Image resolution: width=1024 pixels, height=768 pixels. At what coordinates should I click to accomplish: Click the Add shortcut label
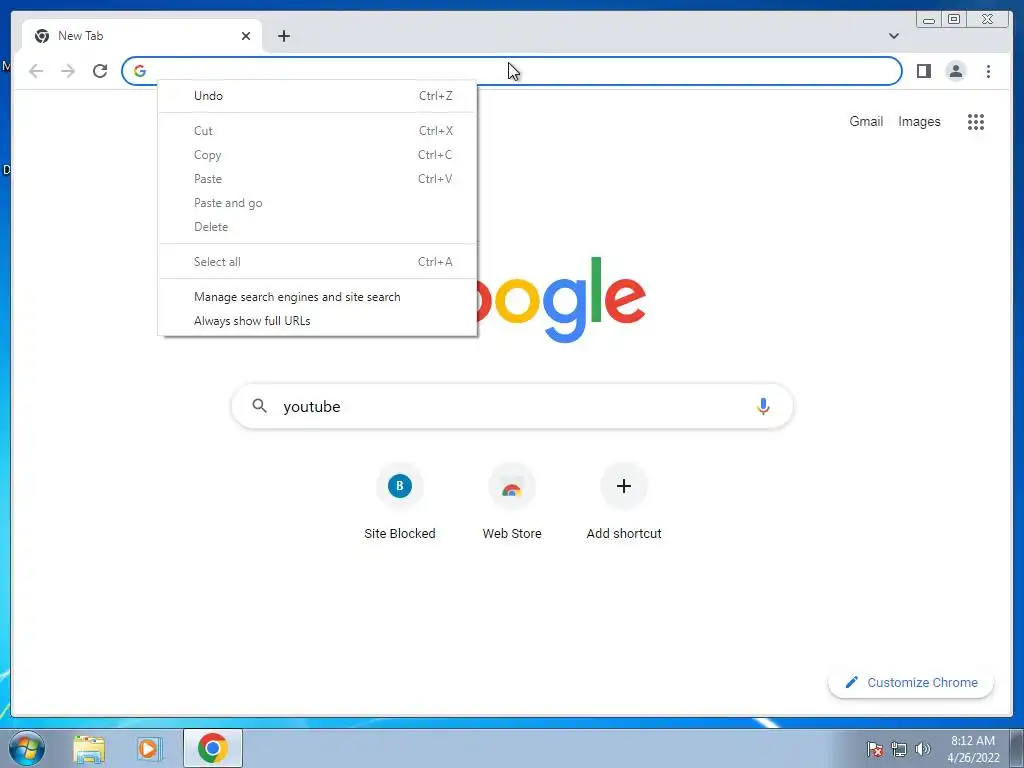pos(624,534)
